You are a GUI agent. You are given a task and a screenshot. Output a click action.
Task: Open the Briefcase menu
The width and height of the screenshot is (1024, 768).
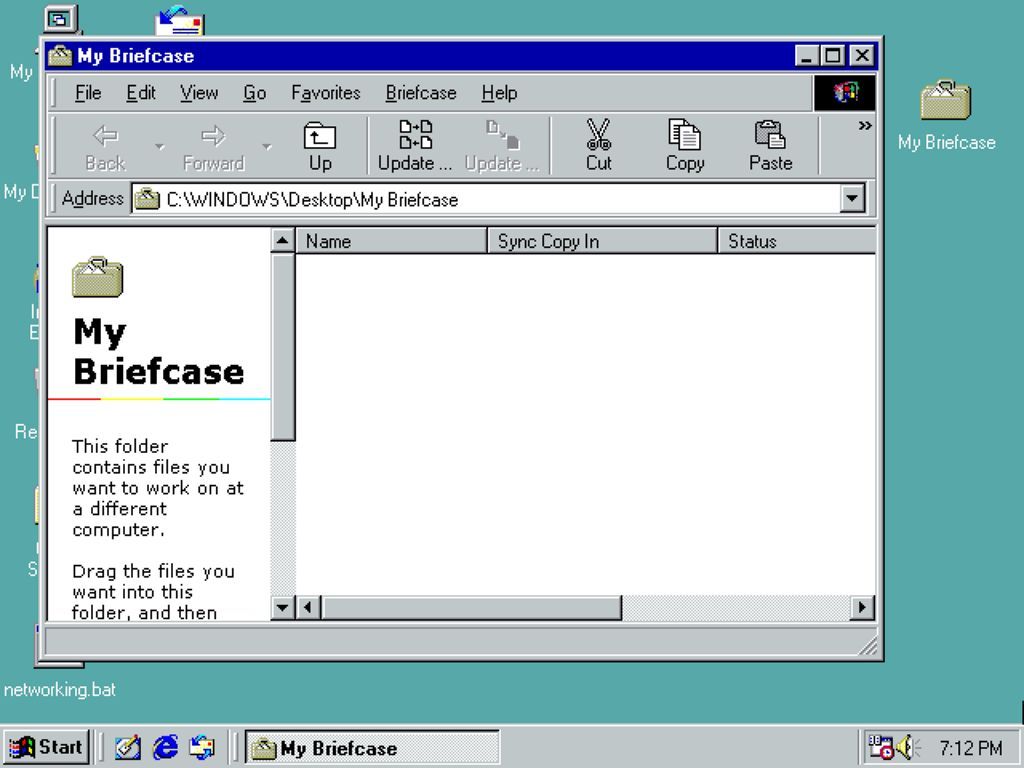point(420,93)
